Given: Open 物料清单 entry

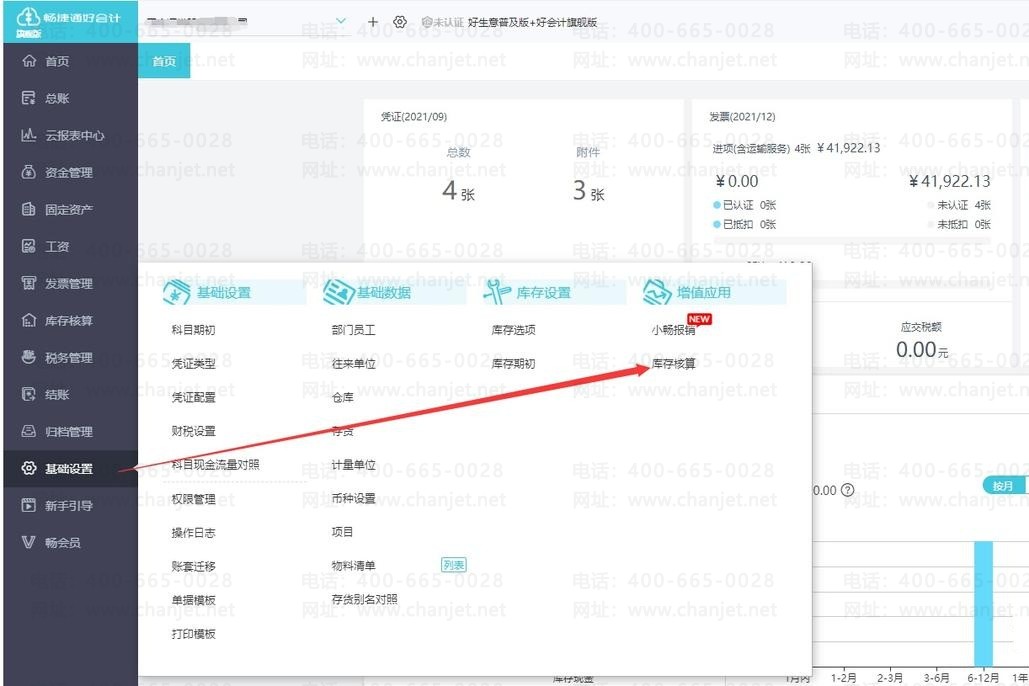Looking at the screenshot, I should 354,565.
